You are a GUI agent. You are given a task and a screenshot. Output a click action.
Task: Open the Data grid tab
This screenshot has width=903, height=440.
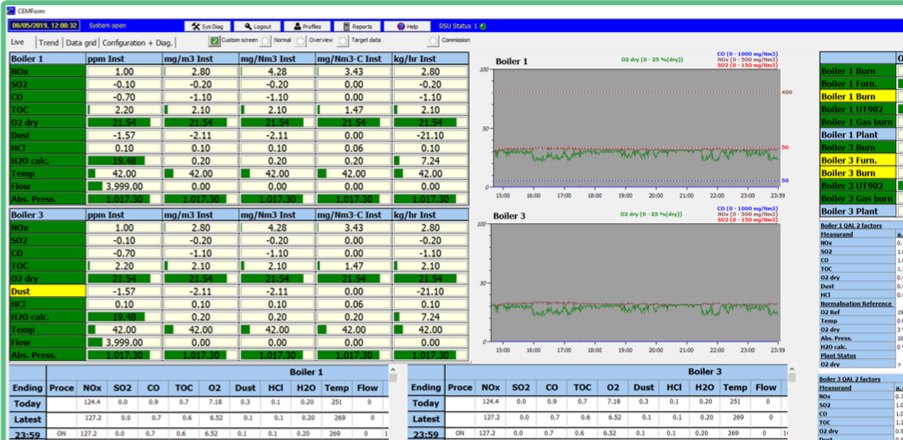click(81, 43)
